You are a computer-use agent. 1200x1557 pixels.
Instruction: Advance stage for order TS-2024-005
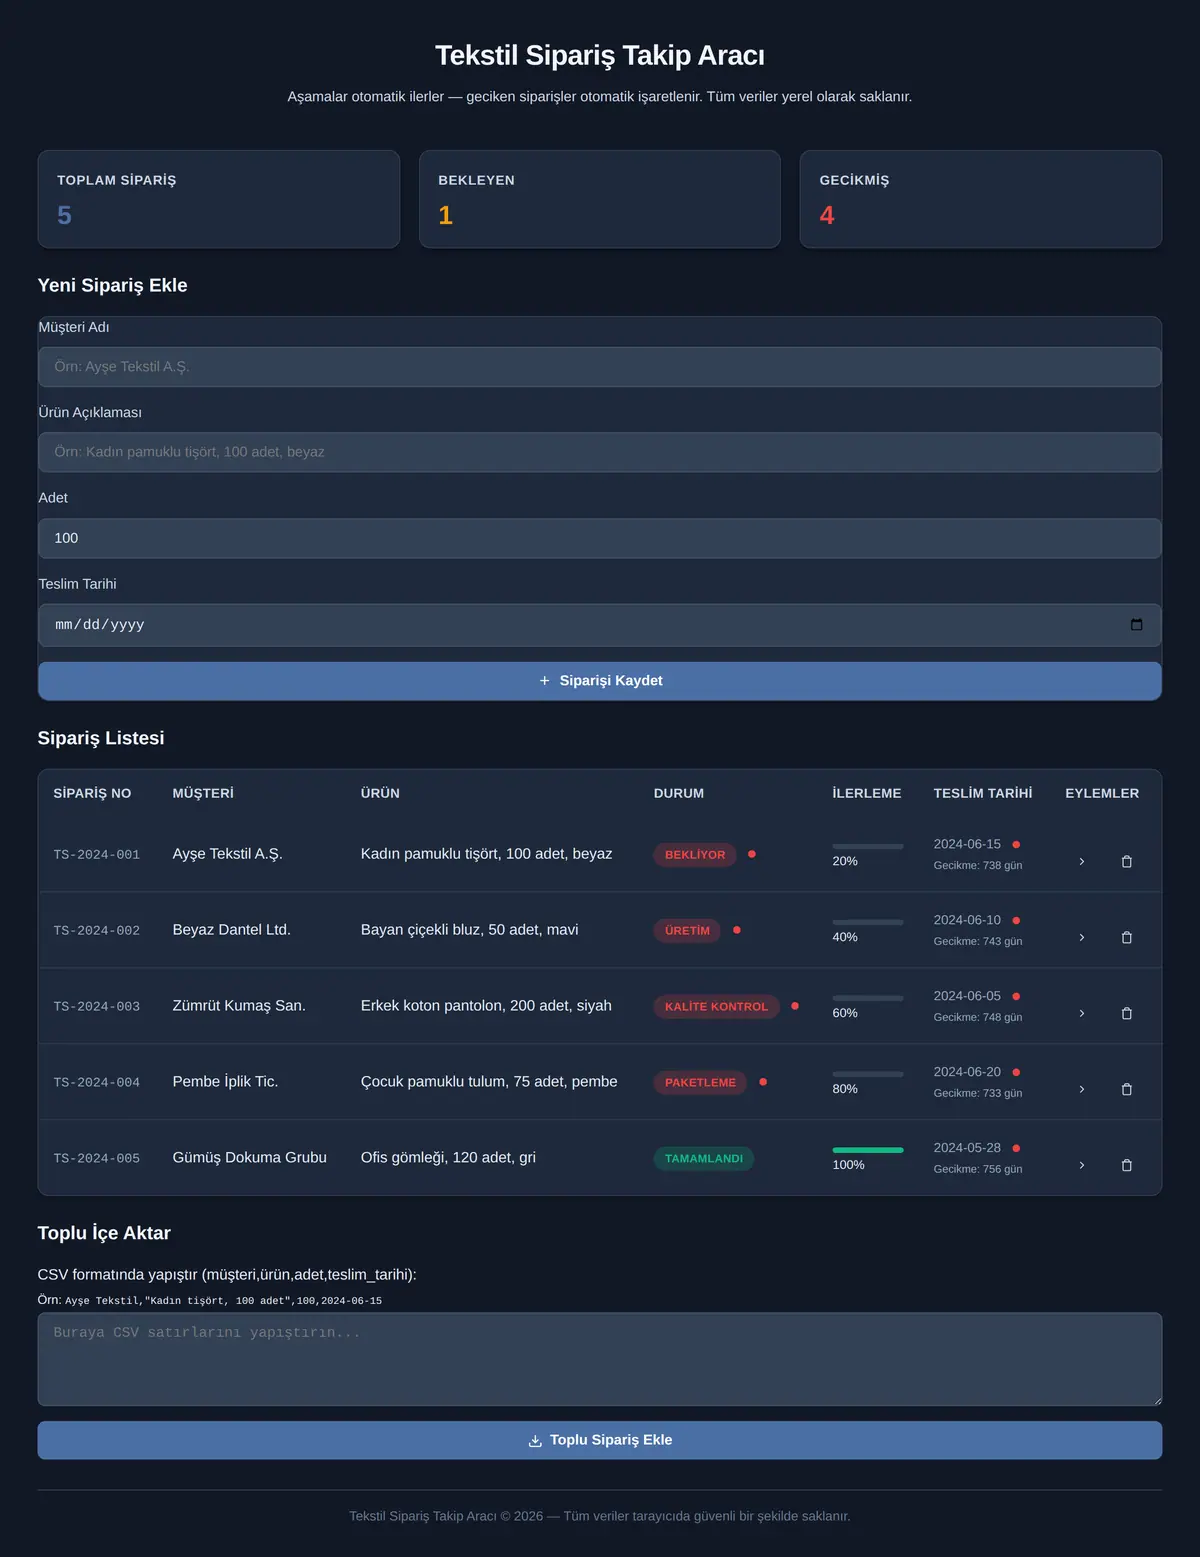[x=1081, y=1166]
